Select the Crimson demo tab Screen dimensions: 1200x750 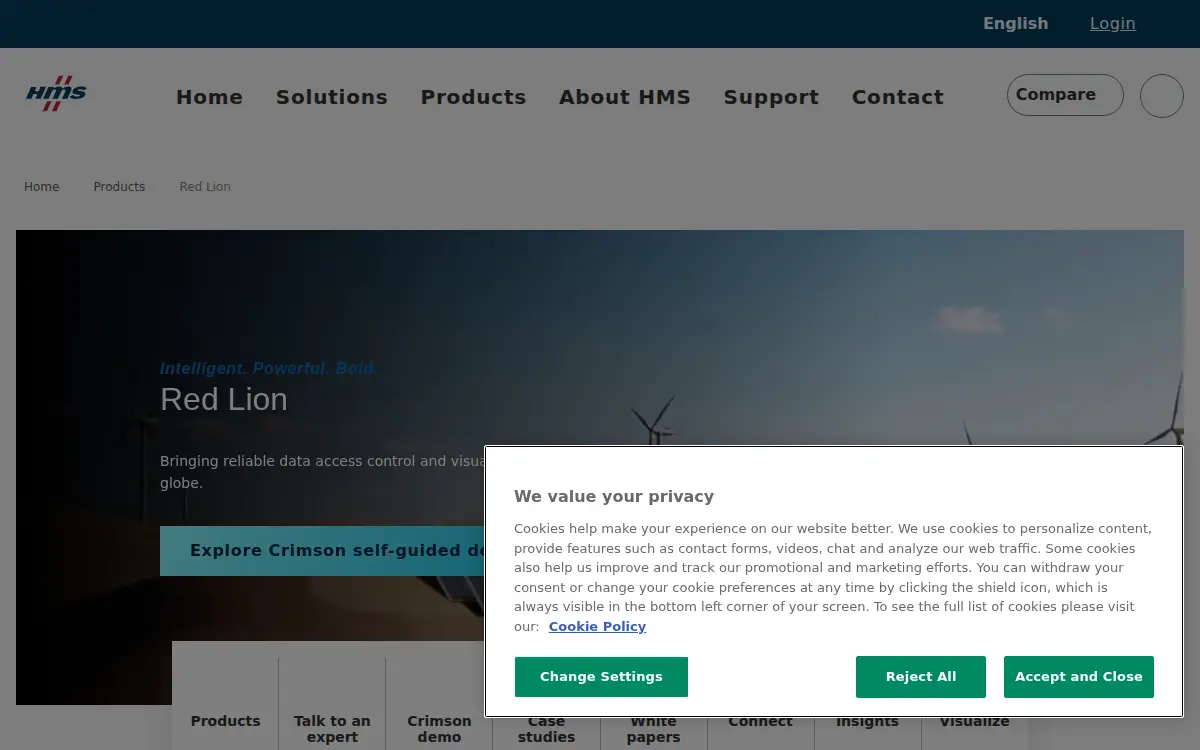[x=439, y=728]
